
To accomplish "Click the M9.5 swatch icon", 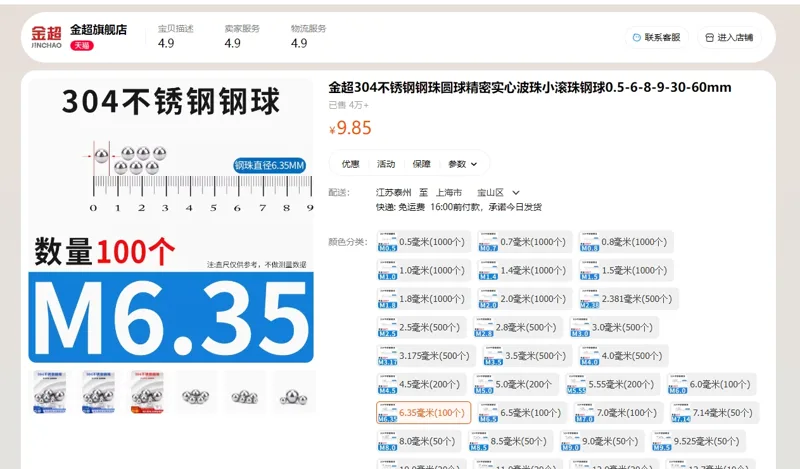I will (x=662, y=441).
